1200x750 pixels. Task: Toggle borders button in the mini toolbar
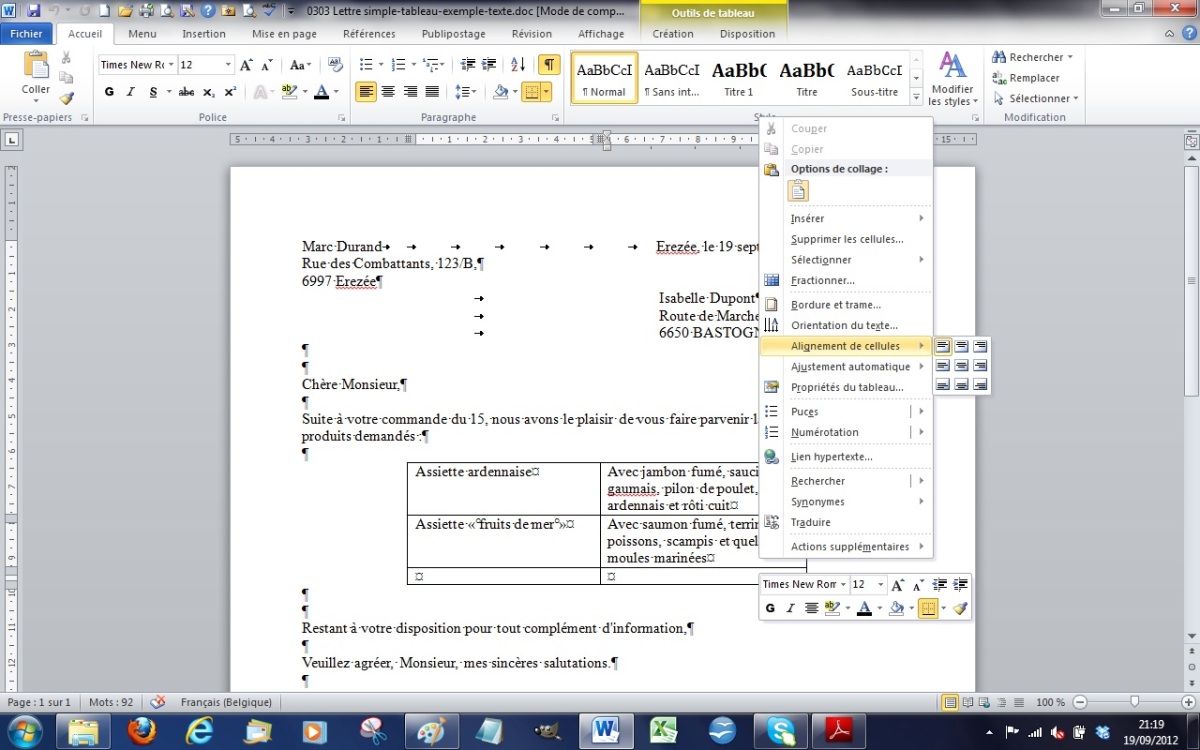click(927, 608)
